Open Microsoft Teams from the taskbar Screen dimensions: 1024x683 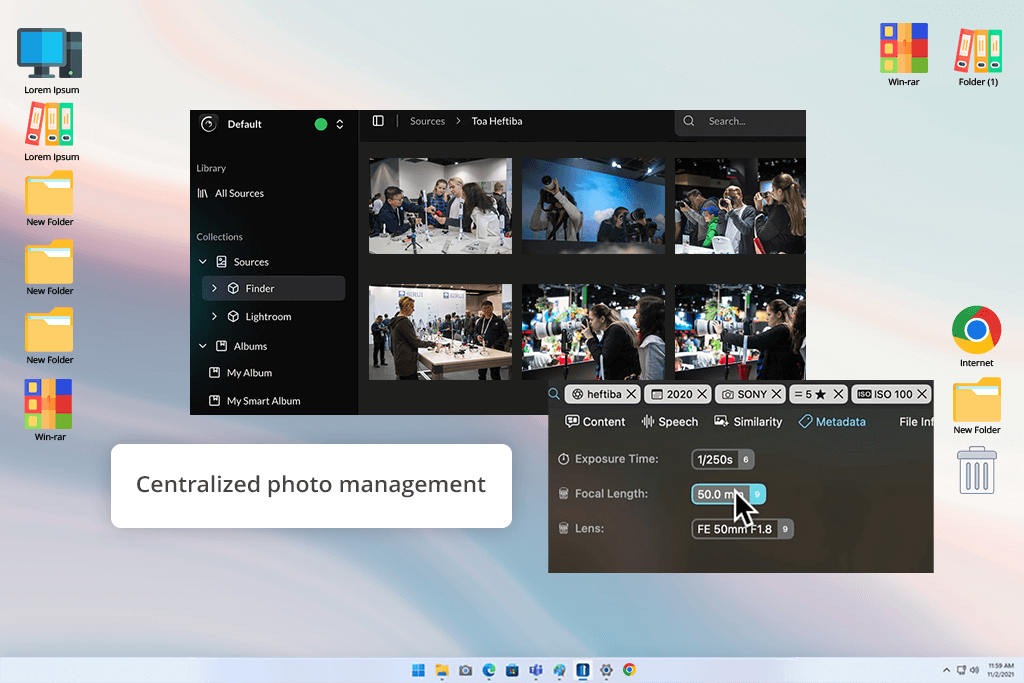tap(536, 670)
